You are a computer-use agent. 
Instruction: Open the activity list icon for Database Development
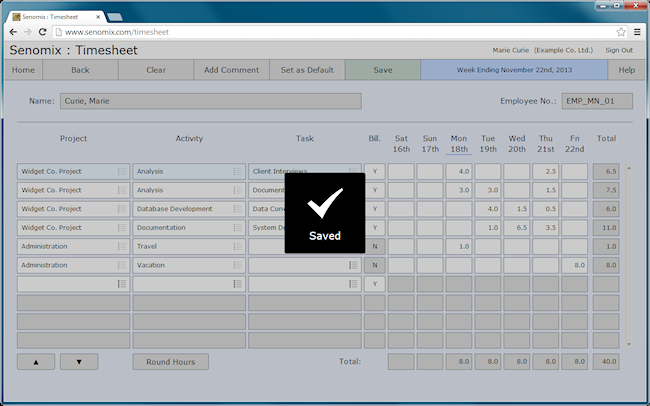(237, 209)
